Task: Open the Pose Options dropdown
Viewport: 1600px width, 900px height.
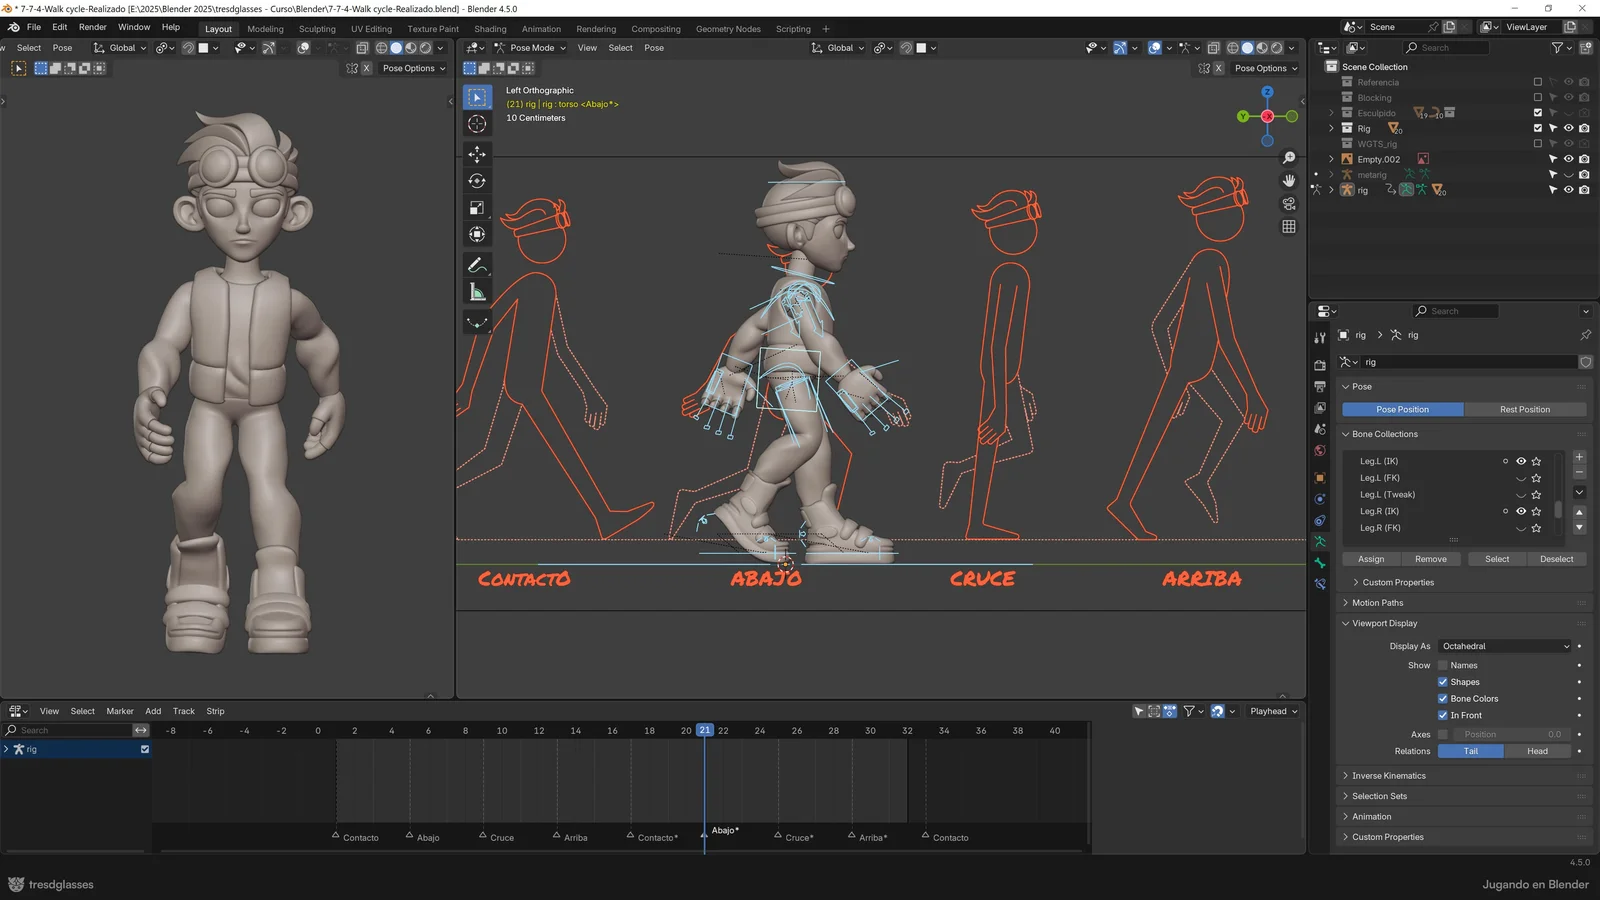Action: [x=413, y=68]
